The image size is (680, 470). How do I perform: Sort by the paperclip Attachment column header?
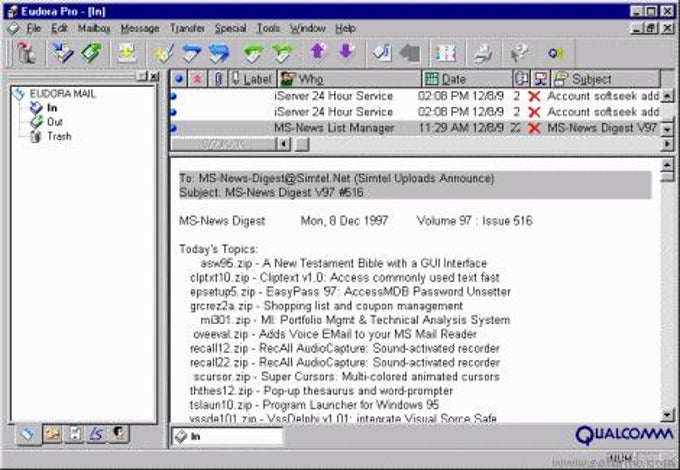tap(218, 79)
